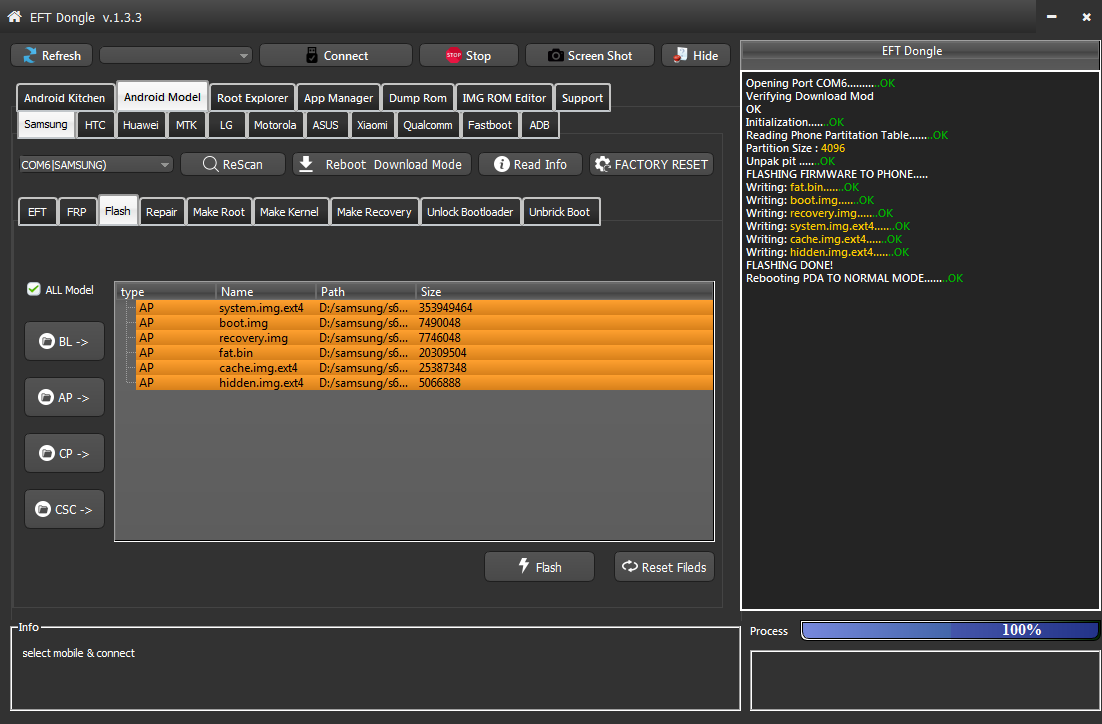Select the Android Model tab
Screen dimensions: 1102x724
[x=162, y=96]
